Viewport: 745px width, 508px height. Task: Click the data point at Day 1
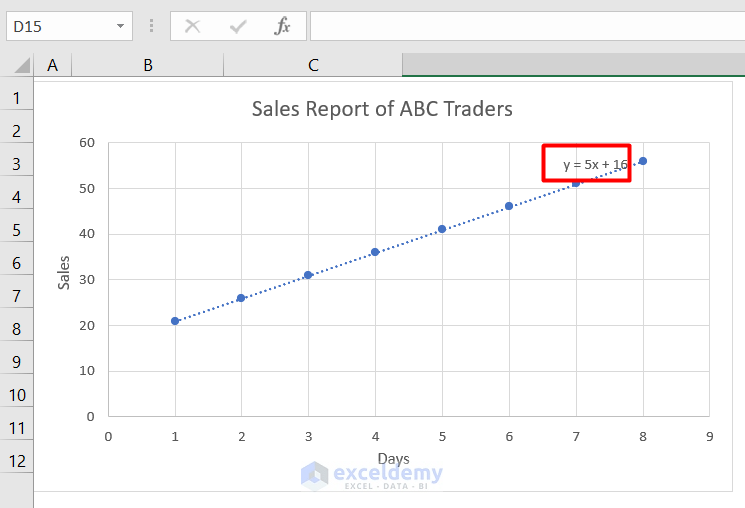click(175, 321)
